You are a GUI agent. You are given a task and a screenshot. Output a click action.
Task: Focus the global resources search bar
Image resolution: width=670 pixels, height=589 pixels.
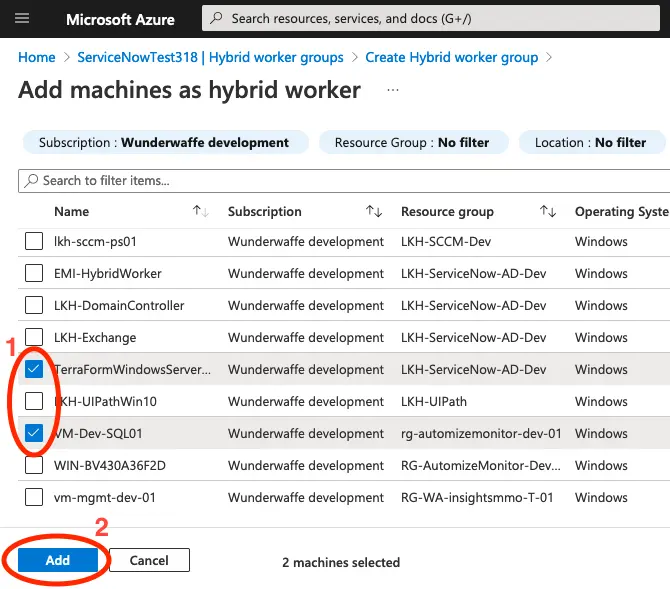[431, 18]
